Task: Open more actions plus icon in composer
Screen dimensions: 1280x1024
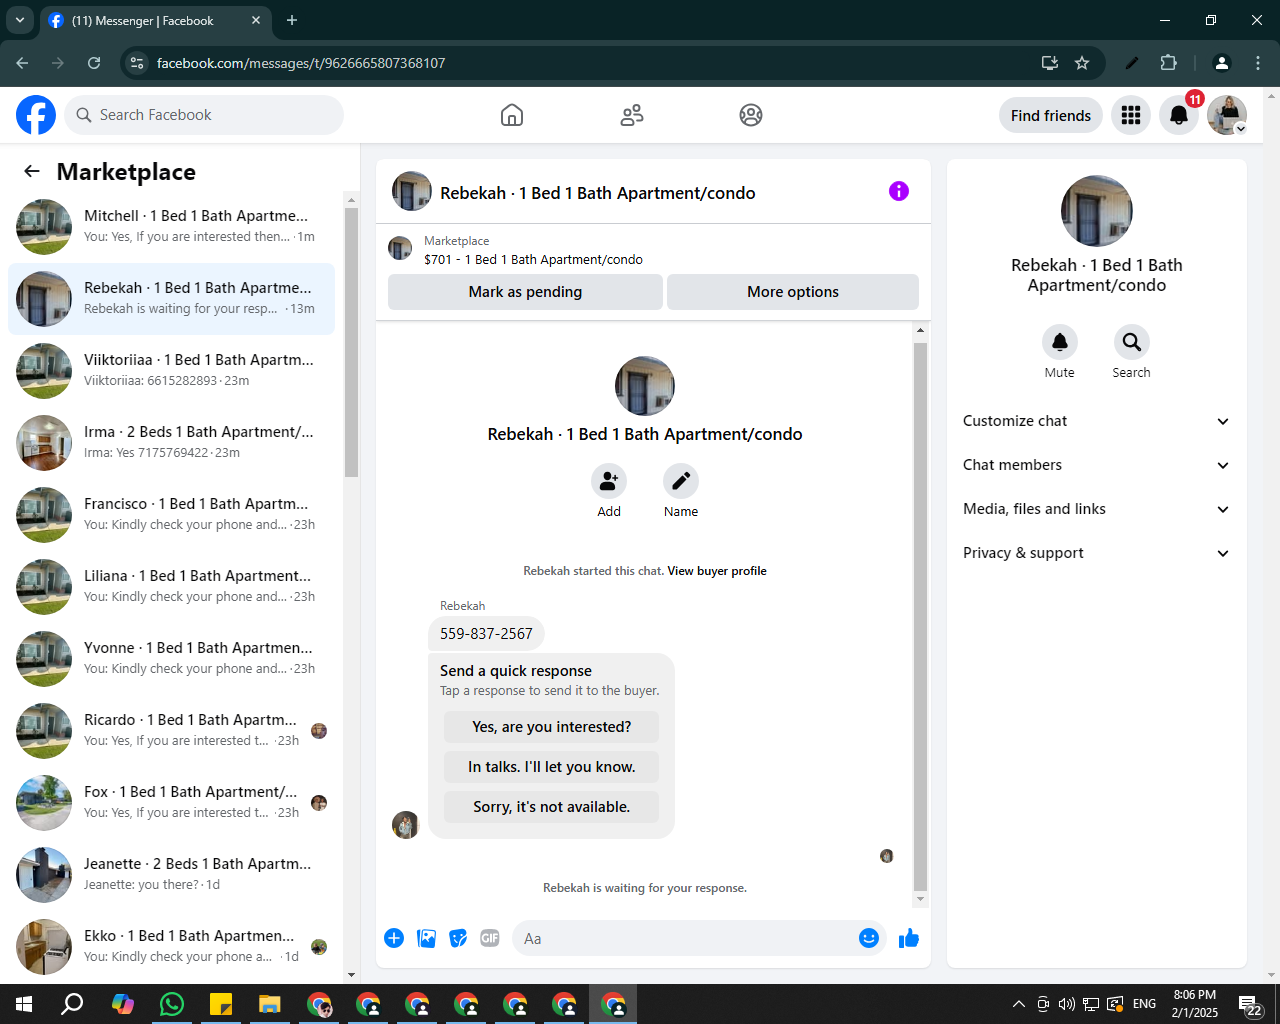Action: (x=394, y=938)
